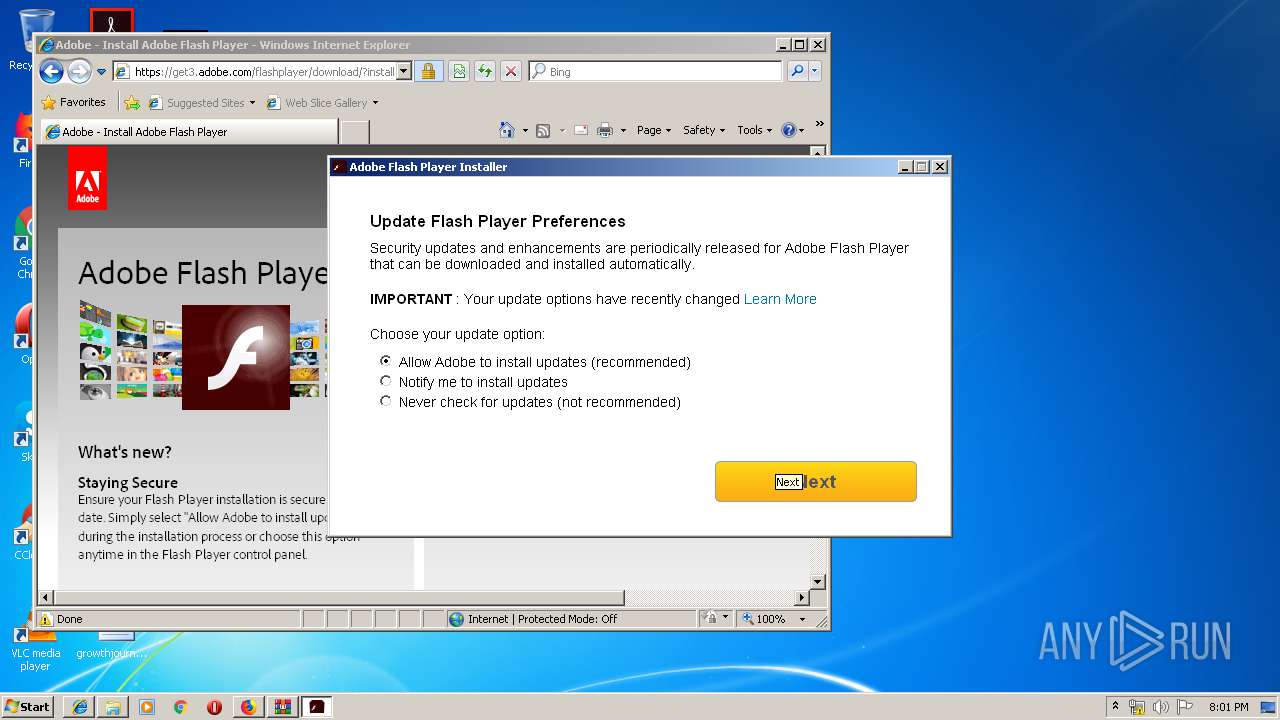Open search provider options dropdown
Screen dimensions: 1280x720
pos(815,71)
